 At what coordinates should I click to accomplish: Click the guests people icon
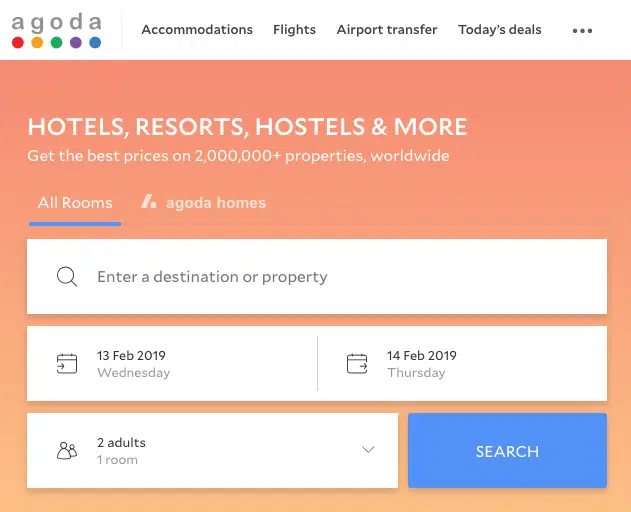[x=67, y=451]
